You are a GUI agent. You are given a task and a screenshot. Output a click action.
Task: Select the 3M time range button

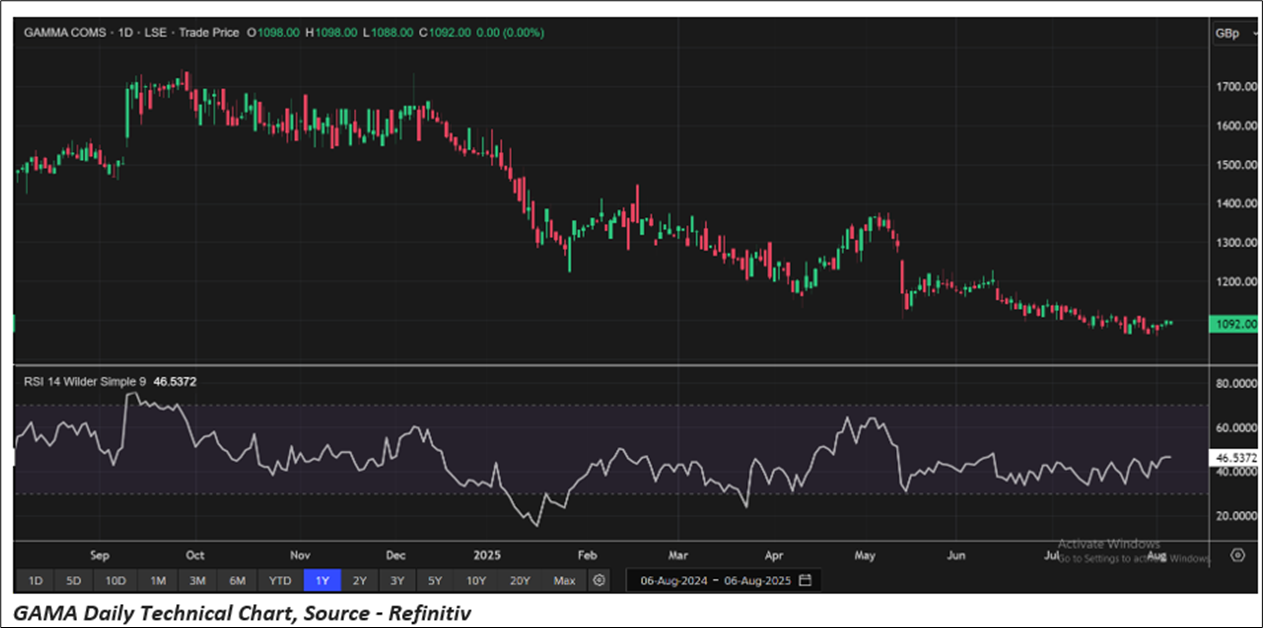(197, 580)
